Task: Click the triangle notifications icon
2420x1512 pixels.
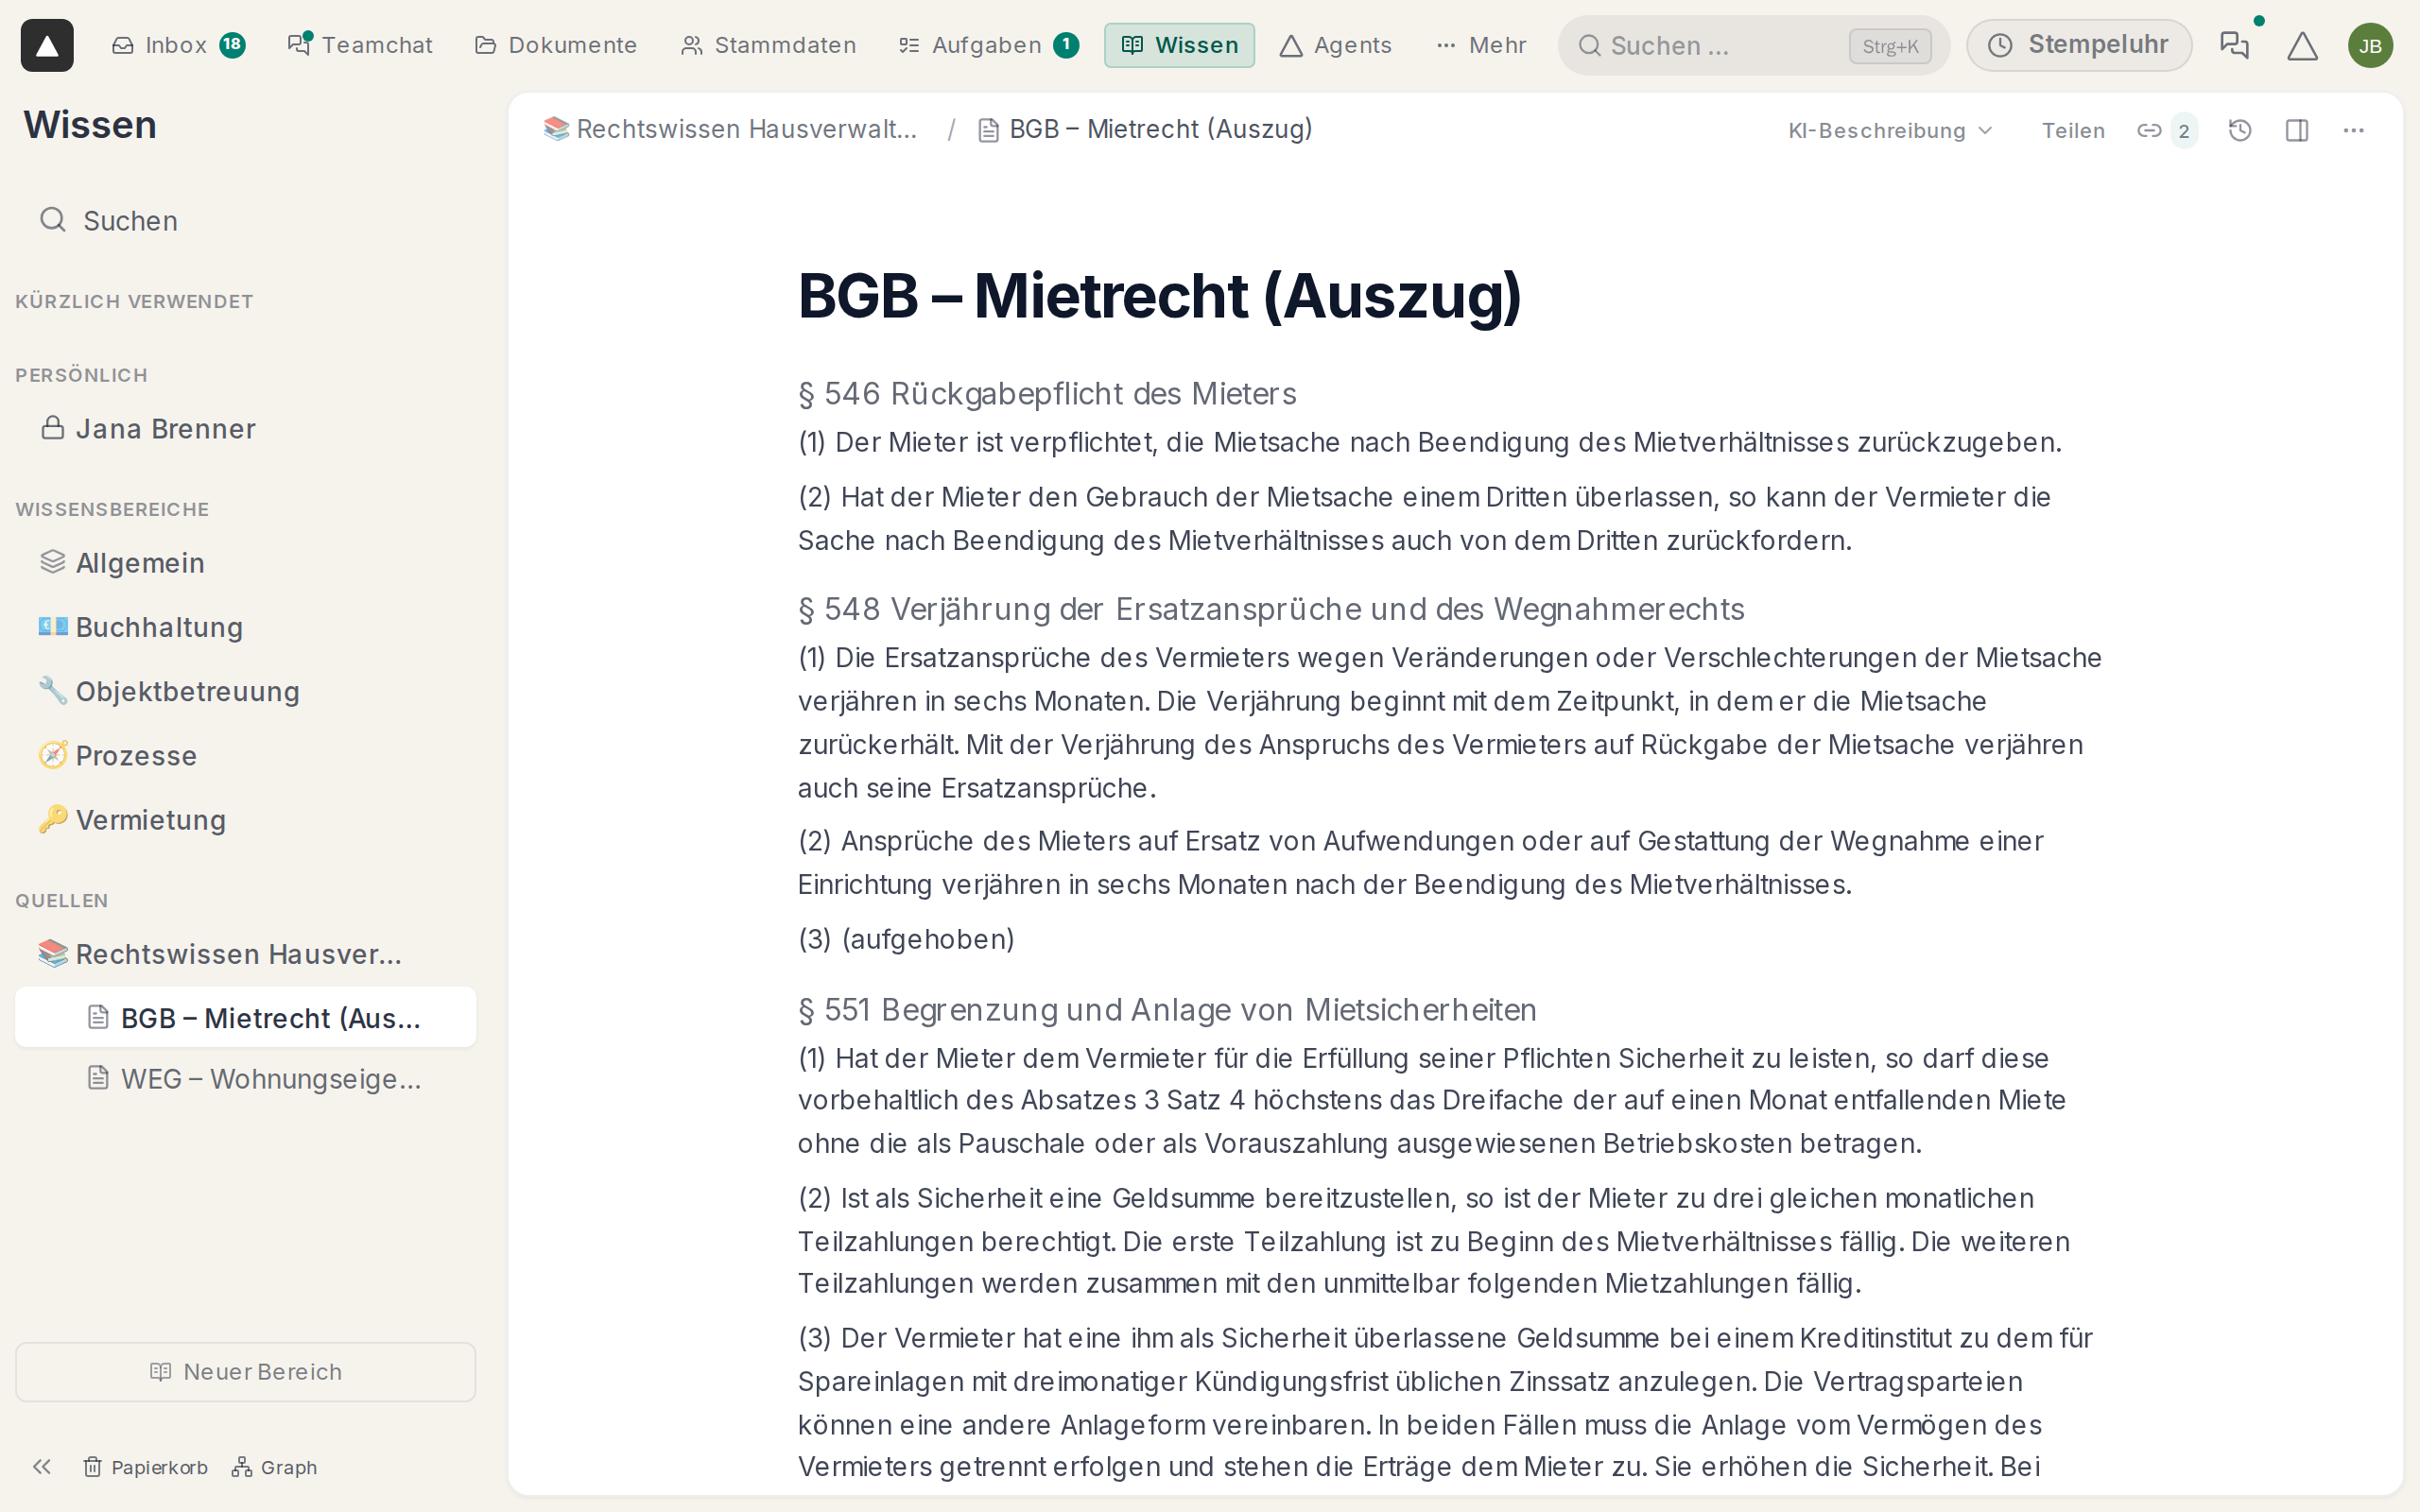Action: pyautogui.click(x=2302, y=45)
